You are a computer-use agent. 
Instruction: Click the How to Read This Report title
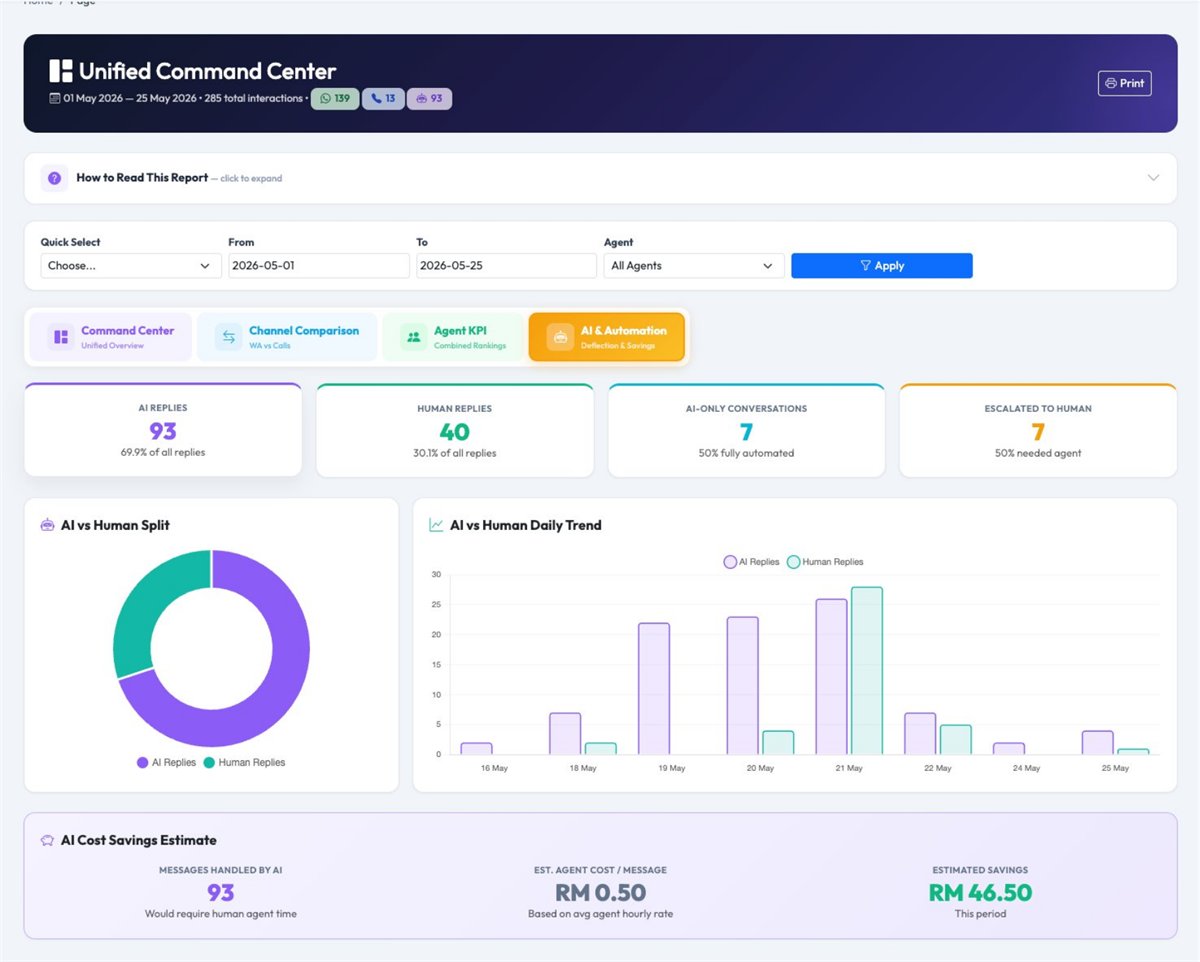click(x=142, y=178)
